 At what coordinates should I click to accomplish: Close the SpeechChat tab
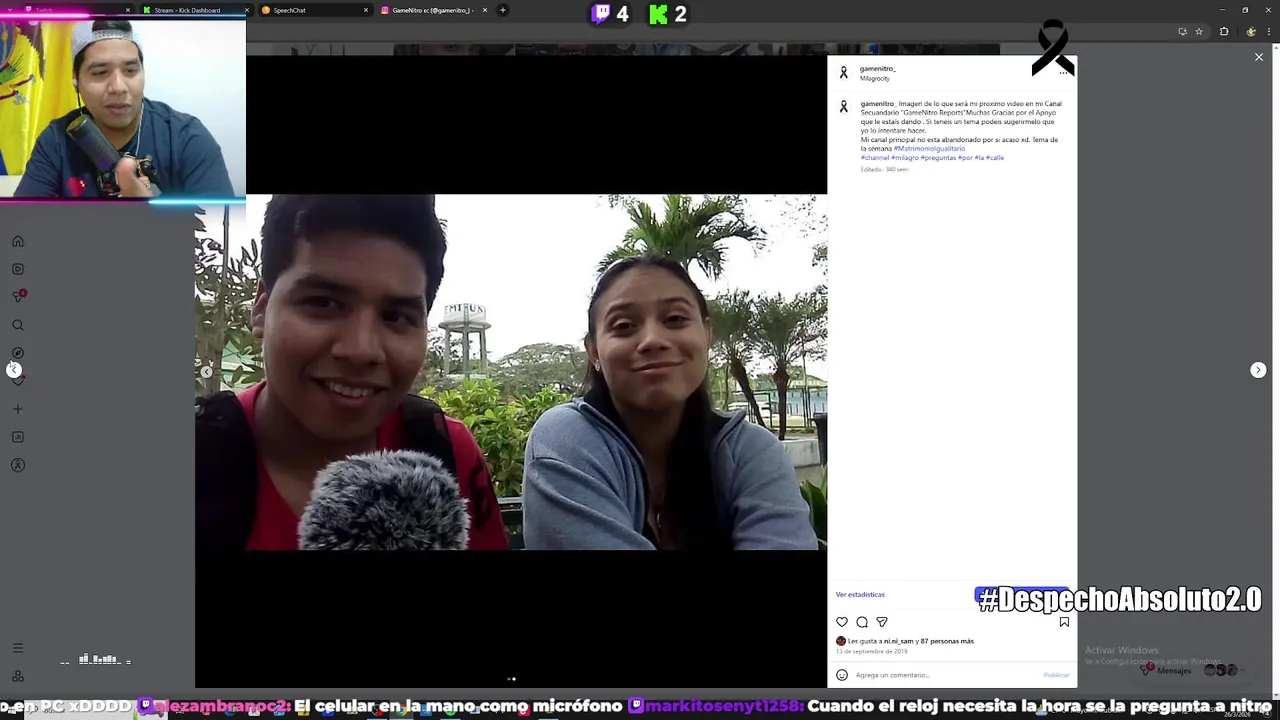click(x=366, y=10)
